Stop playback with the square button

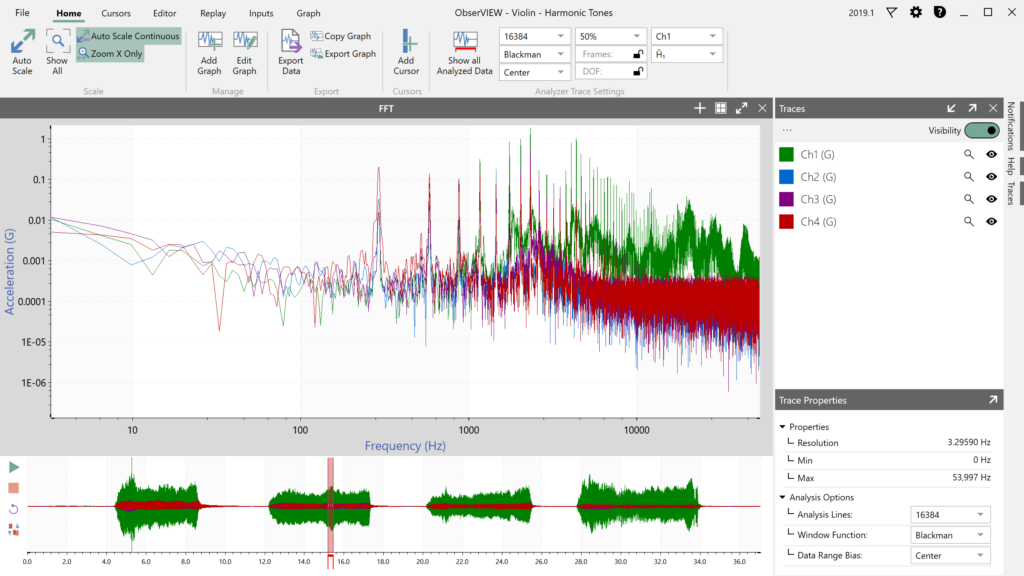[14, 488]
